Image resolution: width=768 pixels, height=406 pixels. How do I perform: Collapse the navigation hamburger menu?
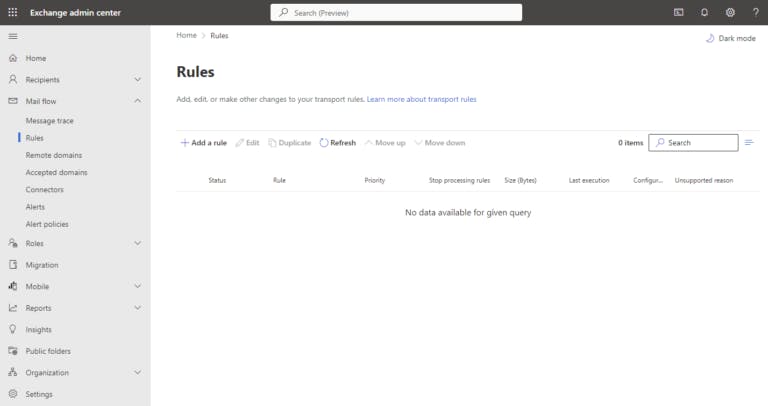13,36
